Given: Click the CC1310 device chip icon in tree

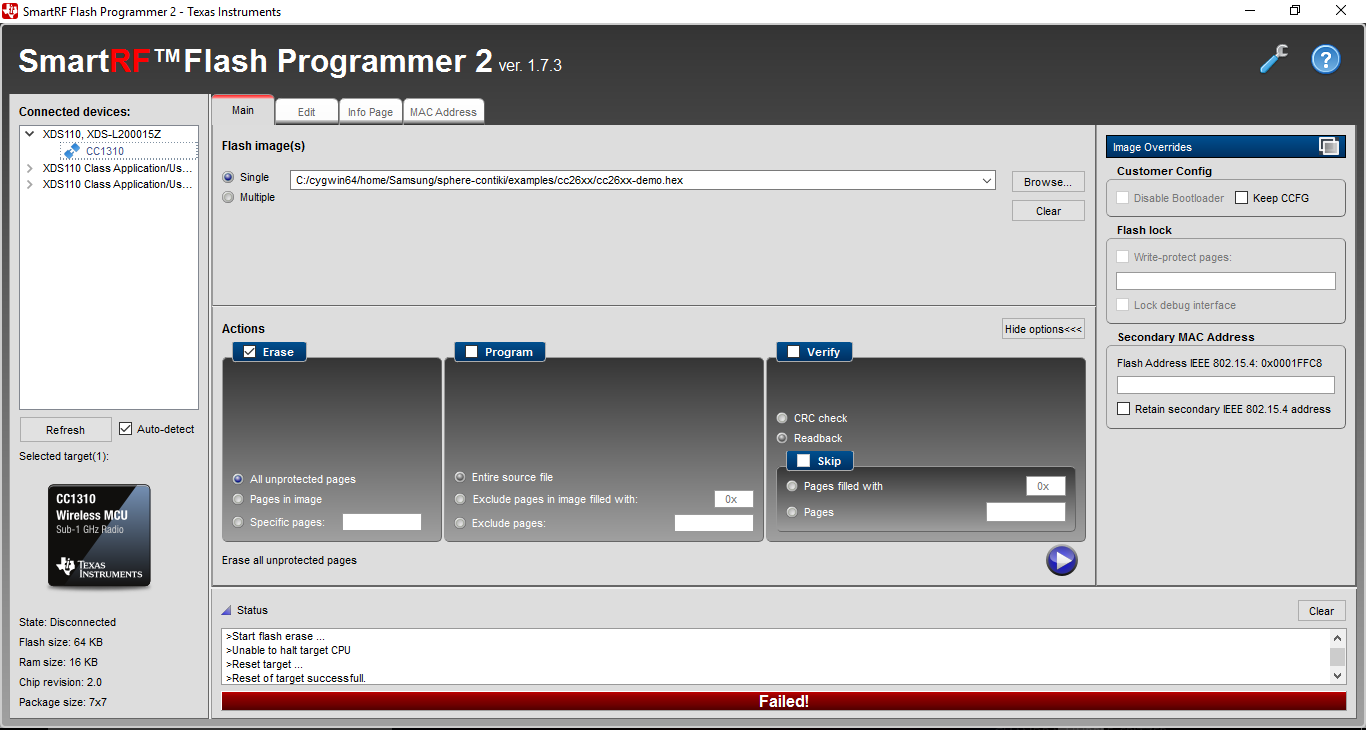Looking at the screenshot, I should (72, 151).
